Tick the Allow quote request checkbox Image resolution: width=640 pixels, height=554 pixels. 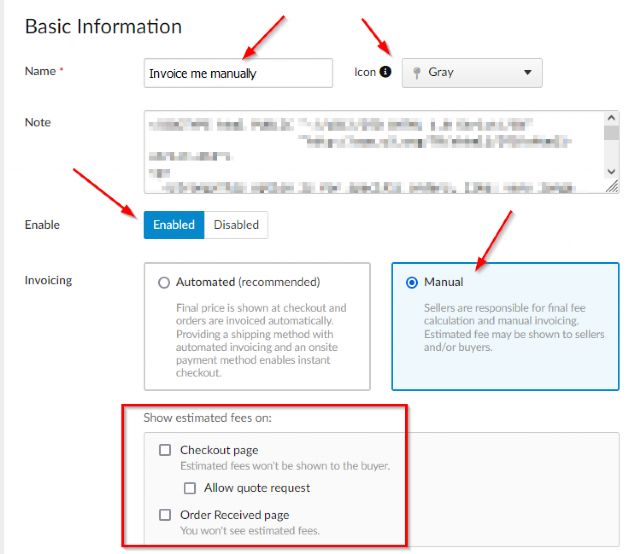point(189,488)
